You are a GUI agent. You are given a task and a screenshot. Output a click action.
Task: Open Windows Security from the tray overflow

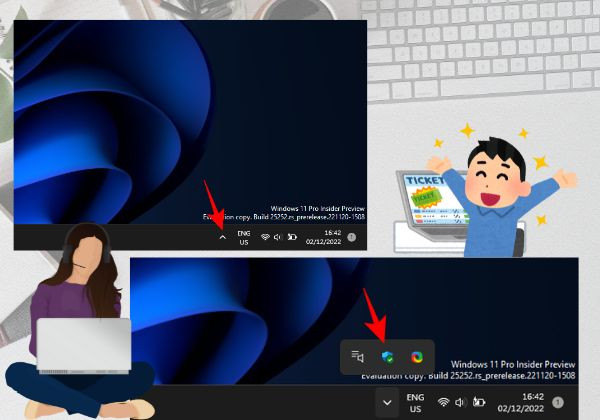tap(388, 357)
